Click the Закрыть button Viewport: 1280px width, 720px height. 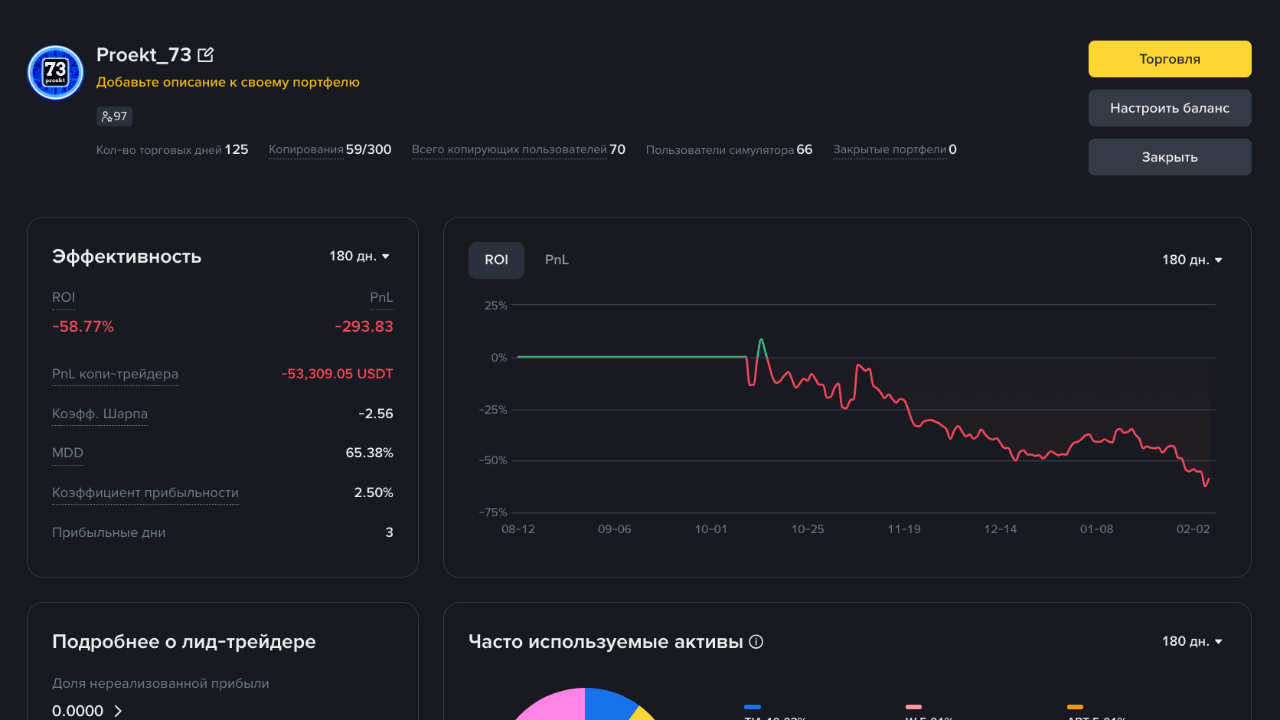click(1170, 157)
